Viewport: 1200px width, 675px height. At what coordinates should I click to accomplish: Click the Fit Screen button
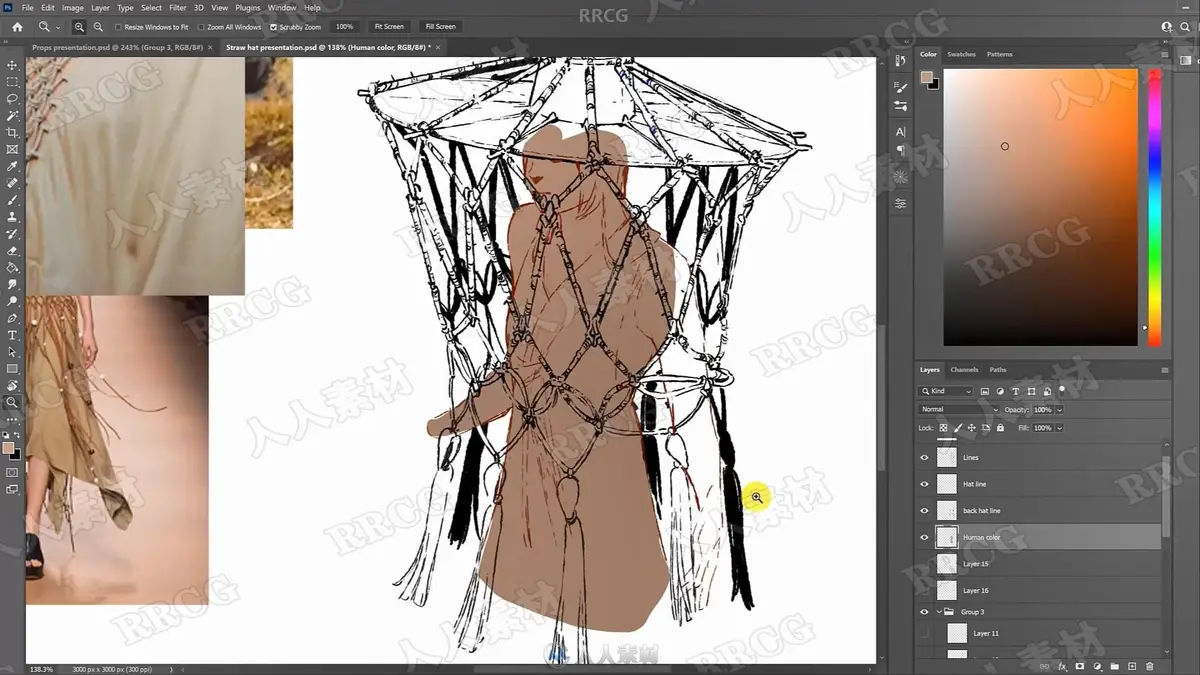tap(388, 27)
